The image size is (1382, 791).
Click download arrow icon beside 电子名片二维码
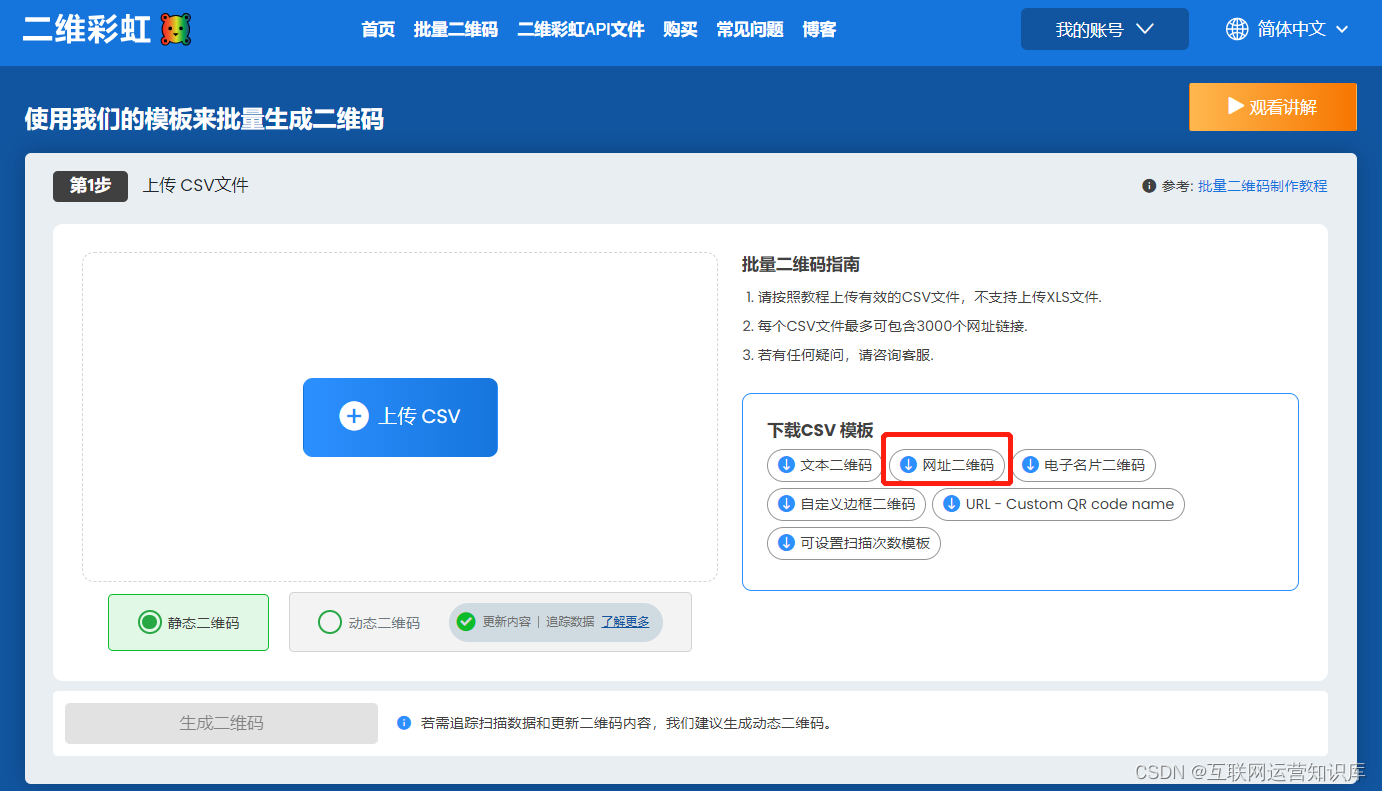(x=1030, y=465)
